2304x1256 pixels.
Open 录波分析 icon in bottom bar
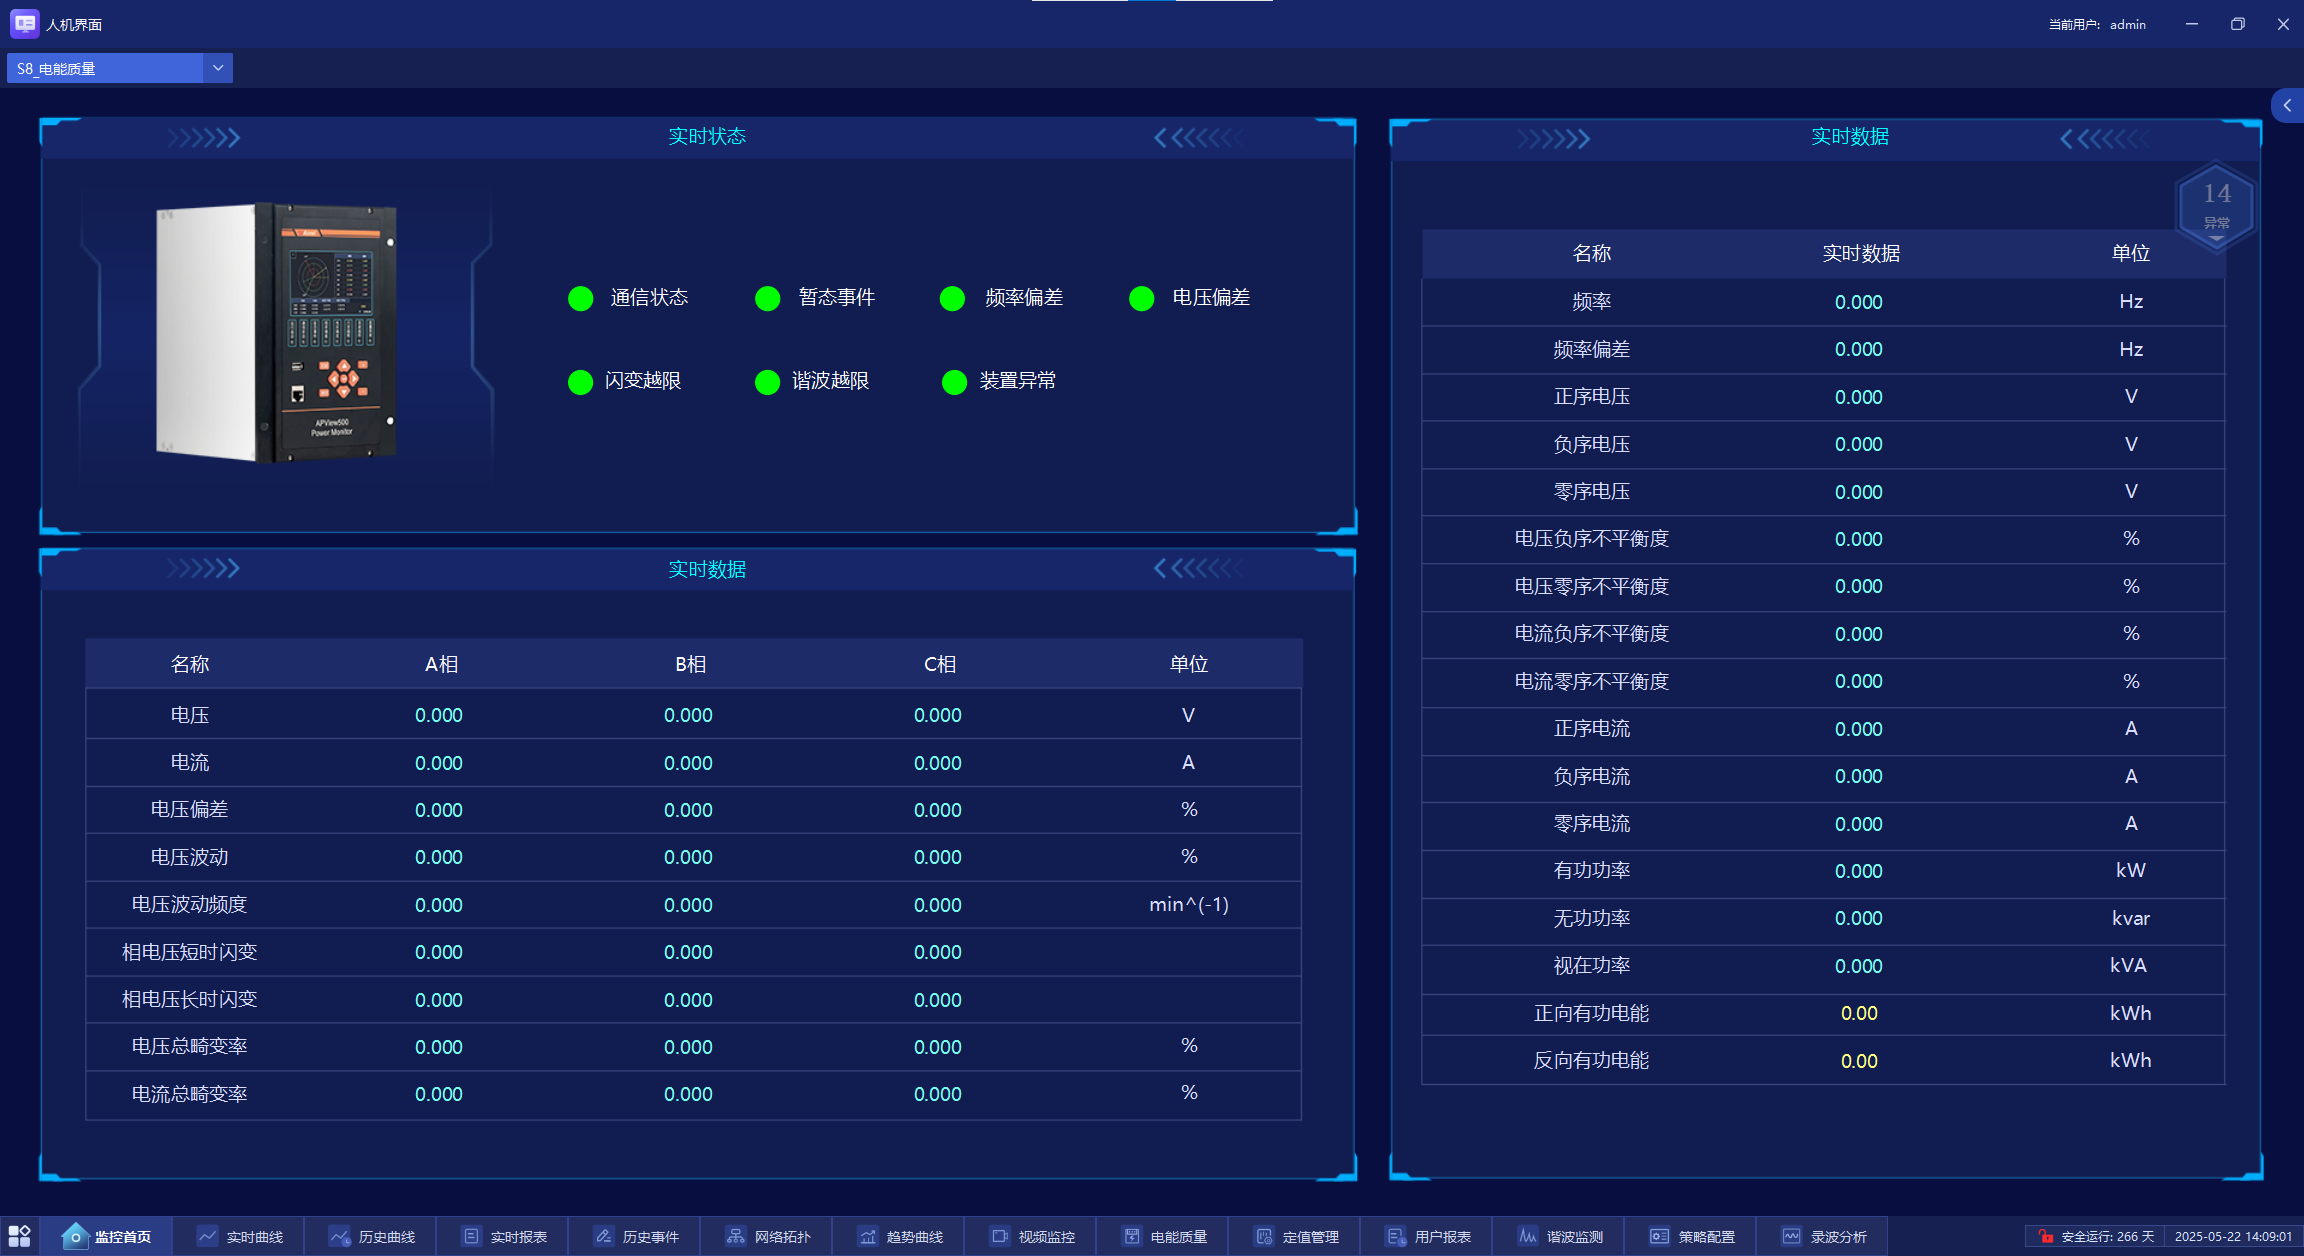tap(1791, 1236)
